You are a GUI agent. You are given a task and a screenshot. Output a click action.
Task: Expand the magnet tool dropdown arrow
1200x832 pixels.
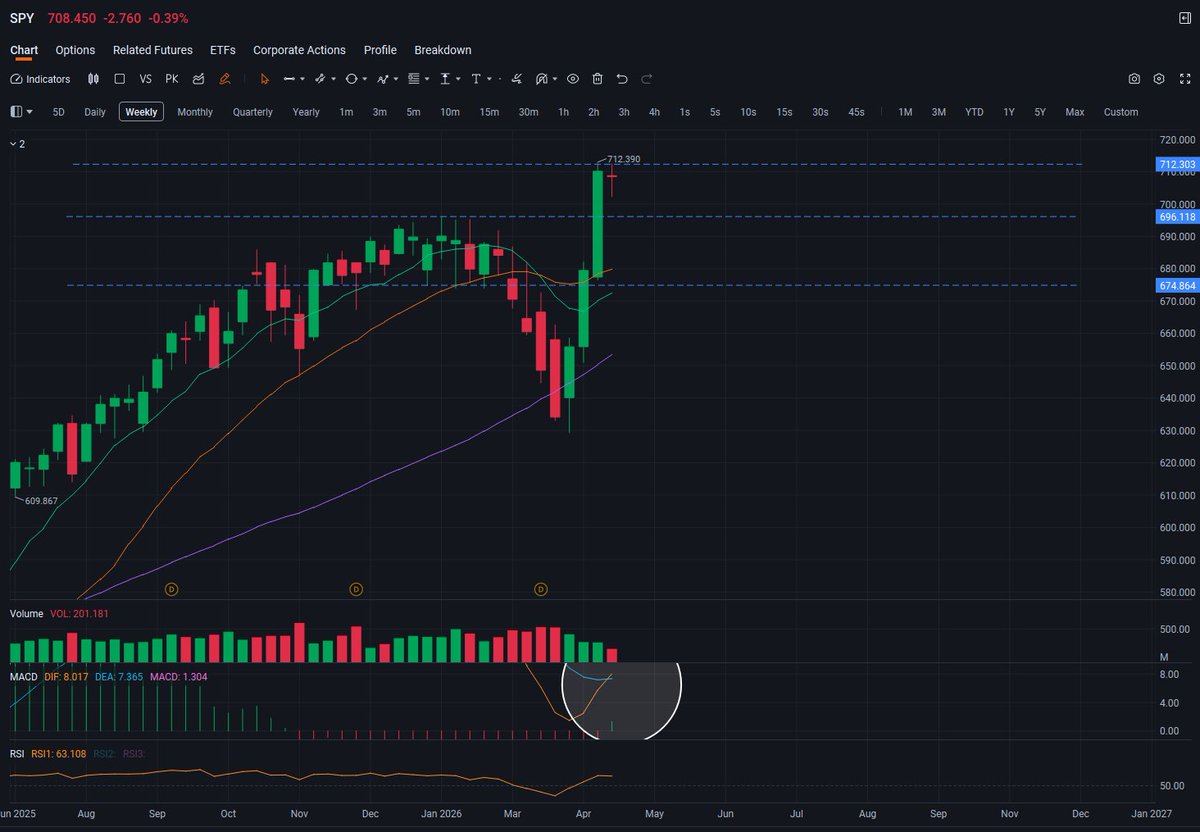(554, 79)
